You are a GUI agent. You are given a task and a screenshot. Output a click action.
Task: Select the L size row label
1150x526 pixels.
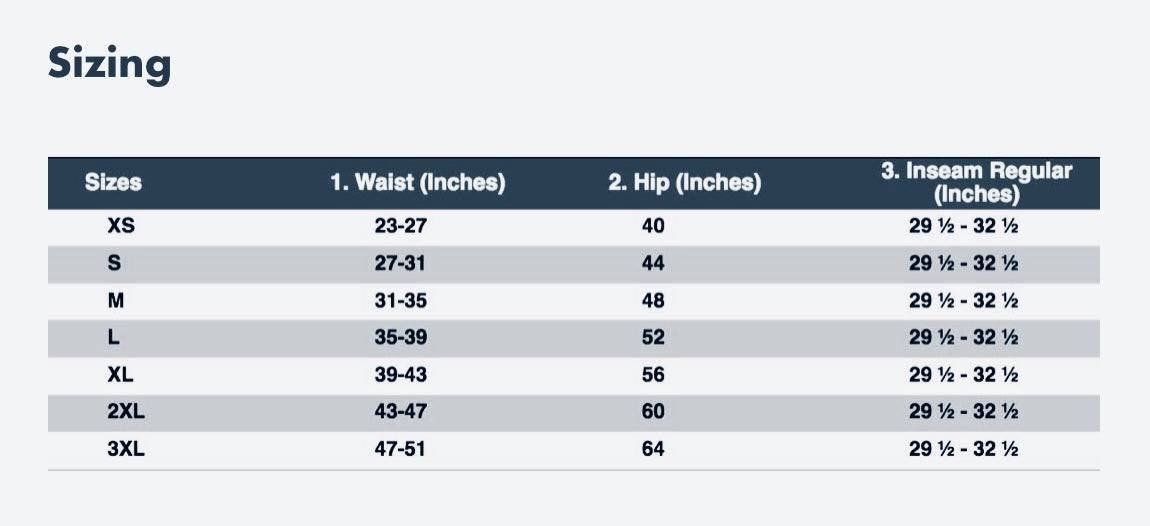[x=113, y=337]
